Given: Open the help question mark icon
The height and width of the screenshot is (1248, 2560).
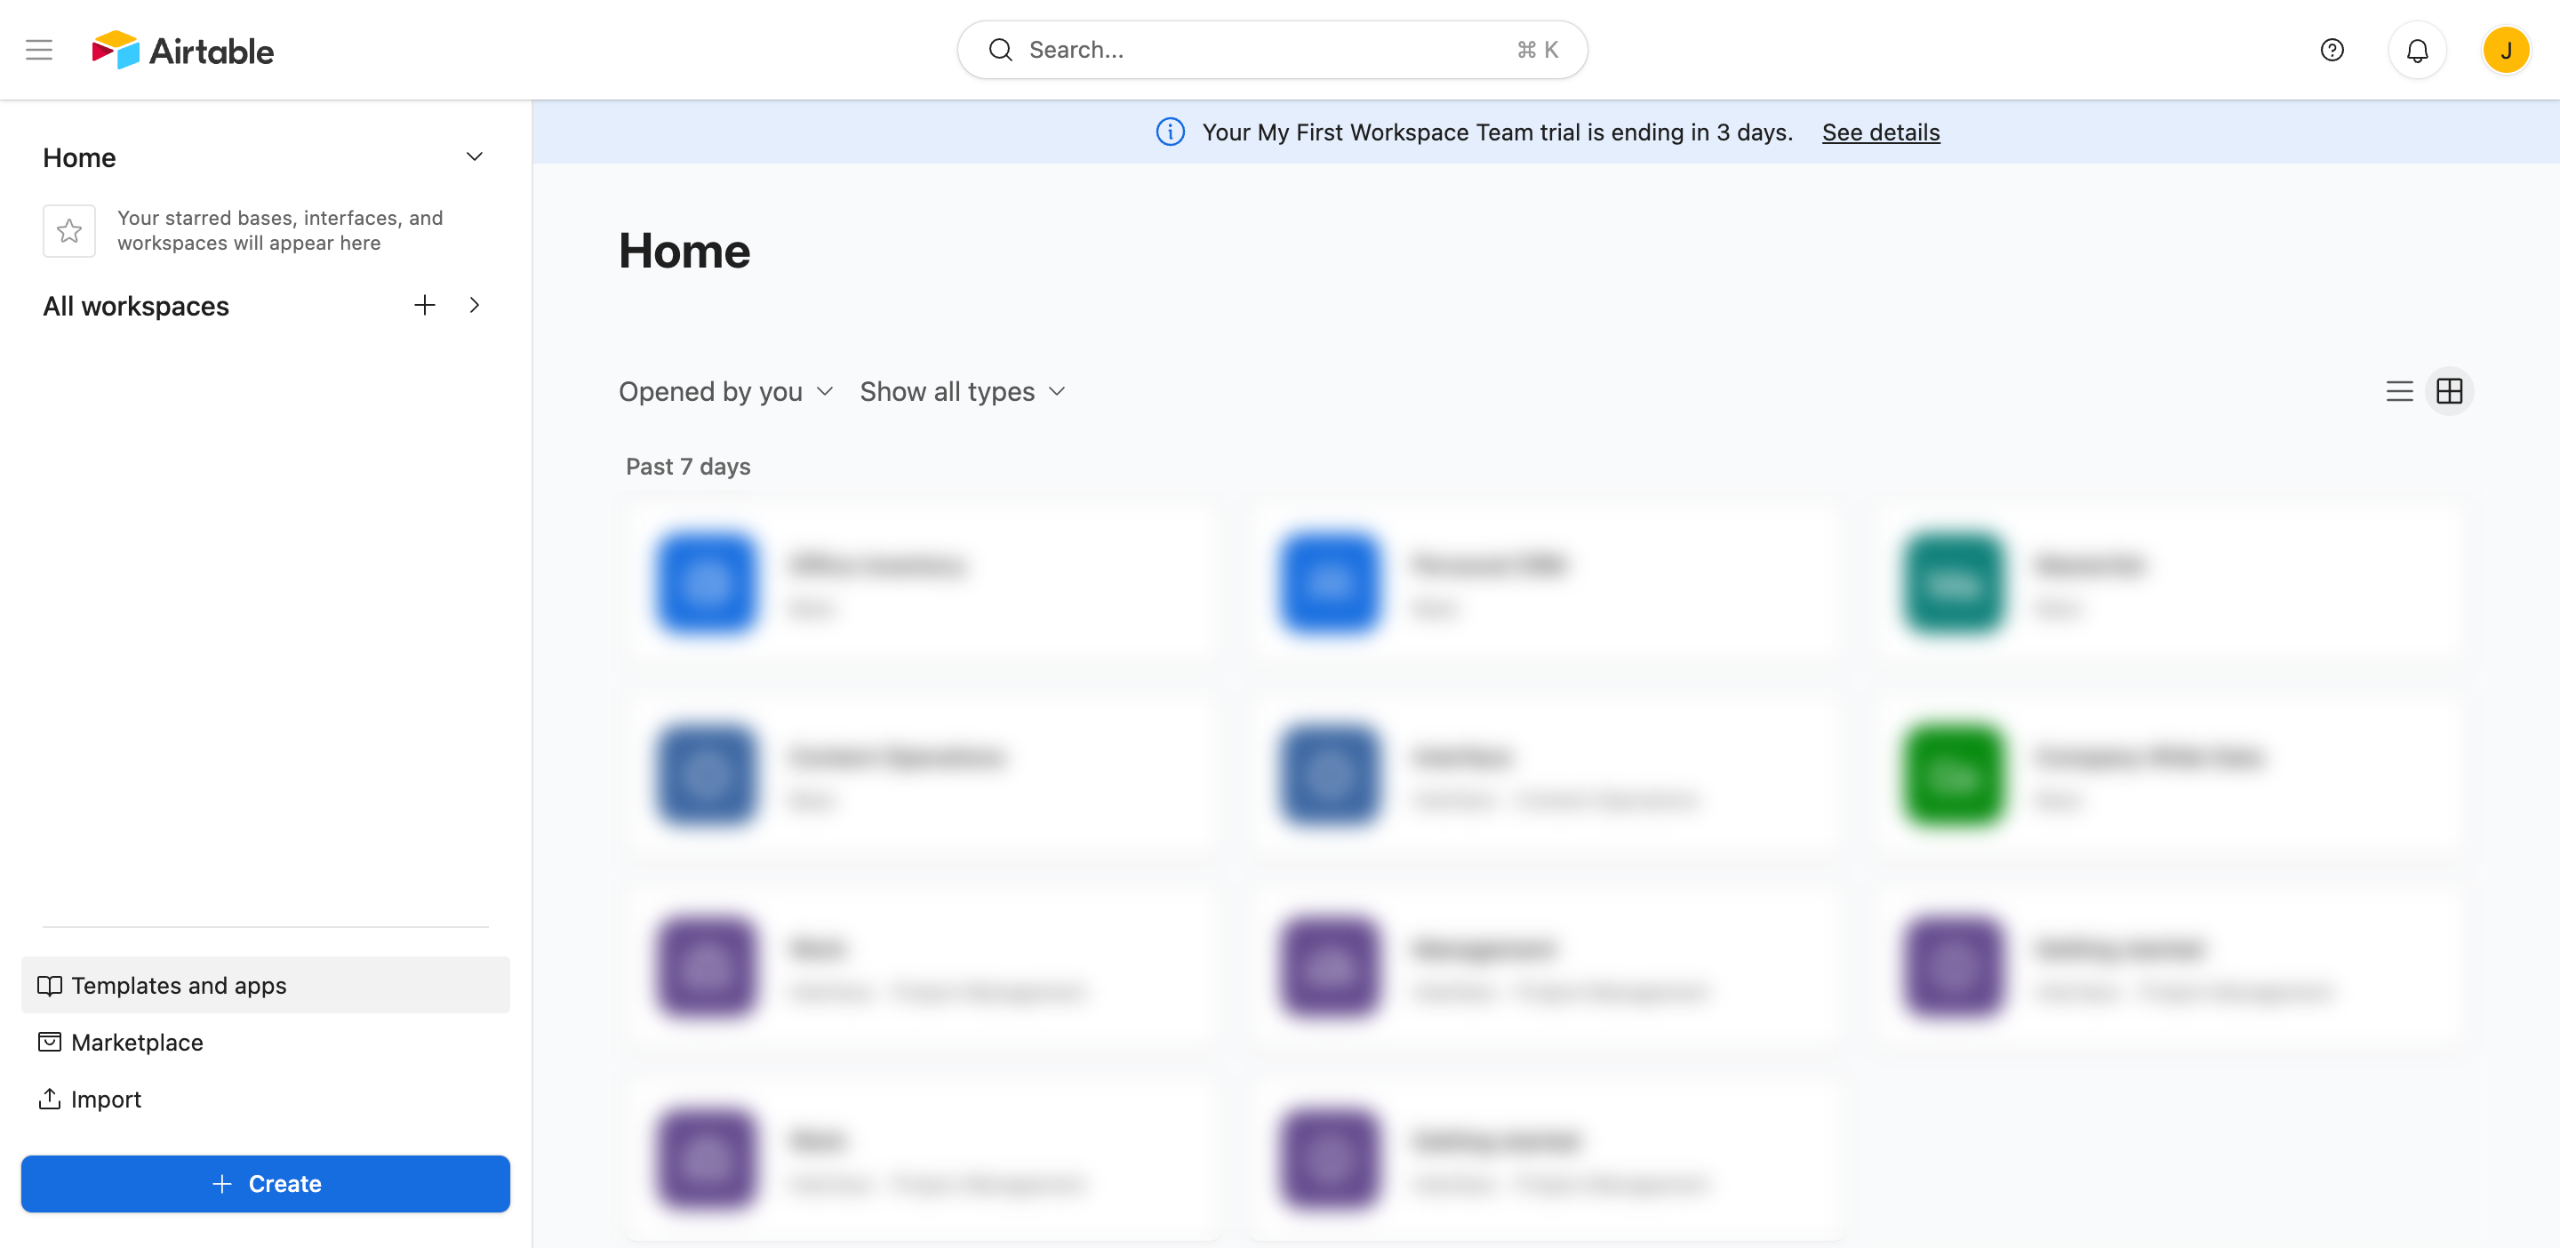Looking at the screenshot, I should (x=2332, y=50).
